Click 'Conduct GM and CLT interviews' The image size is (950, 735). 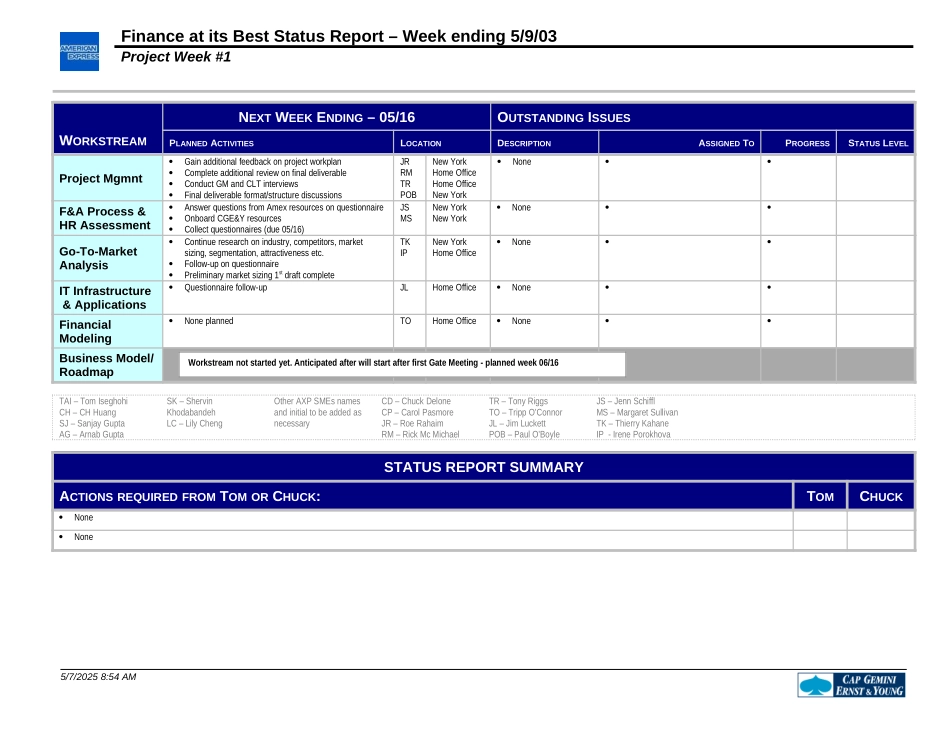(241, 184)
